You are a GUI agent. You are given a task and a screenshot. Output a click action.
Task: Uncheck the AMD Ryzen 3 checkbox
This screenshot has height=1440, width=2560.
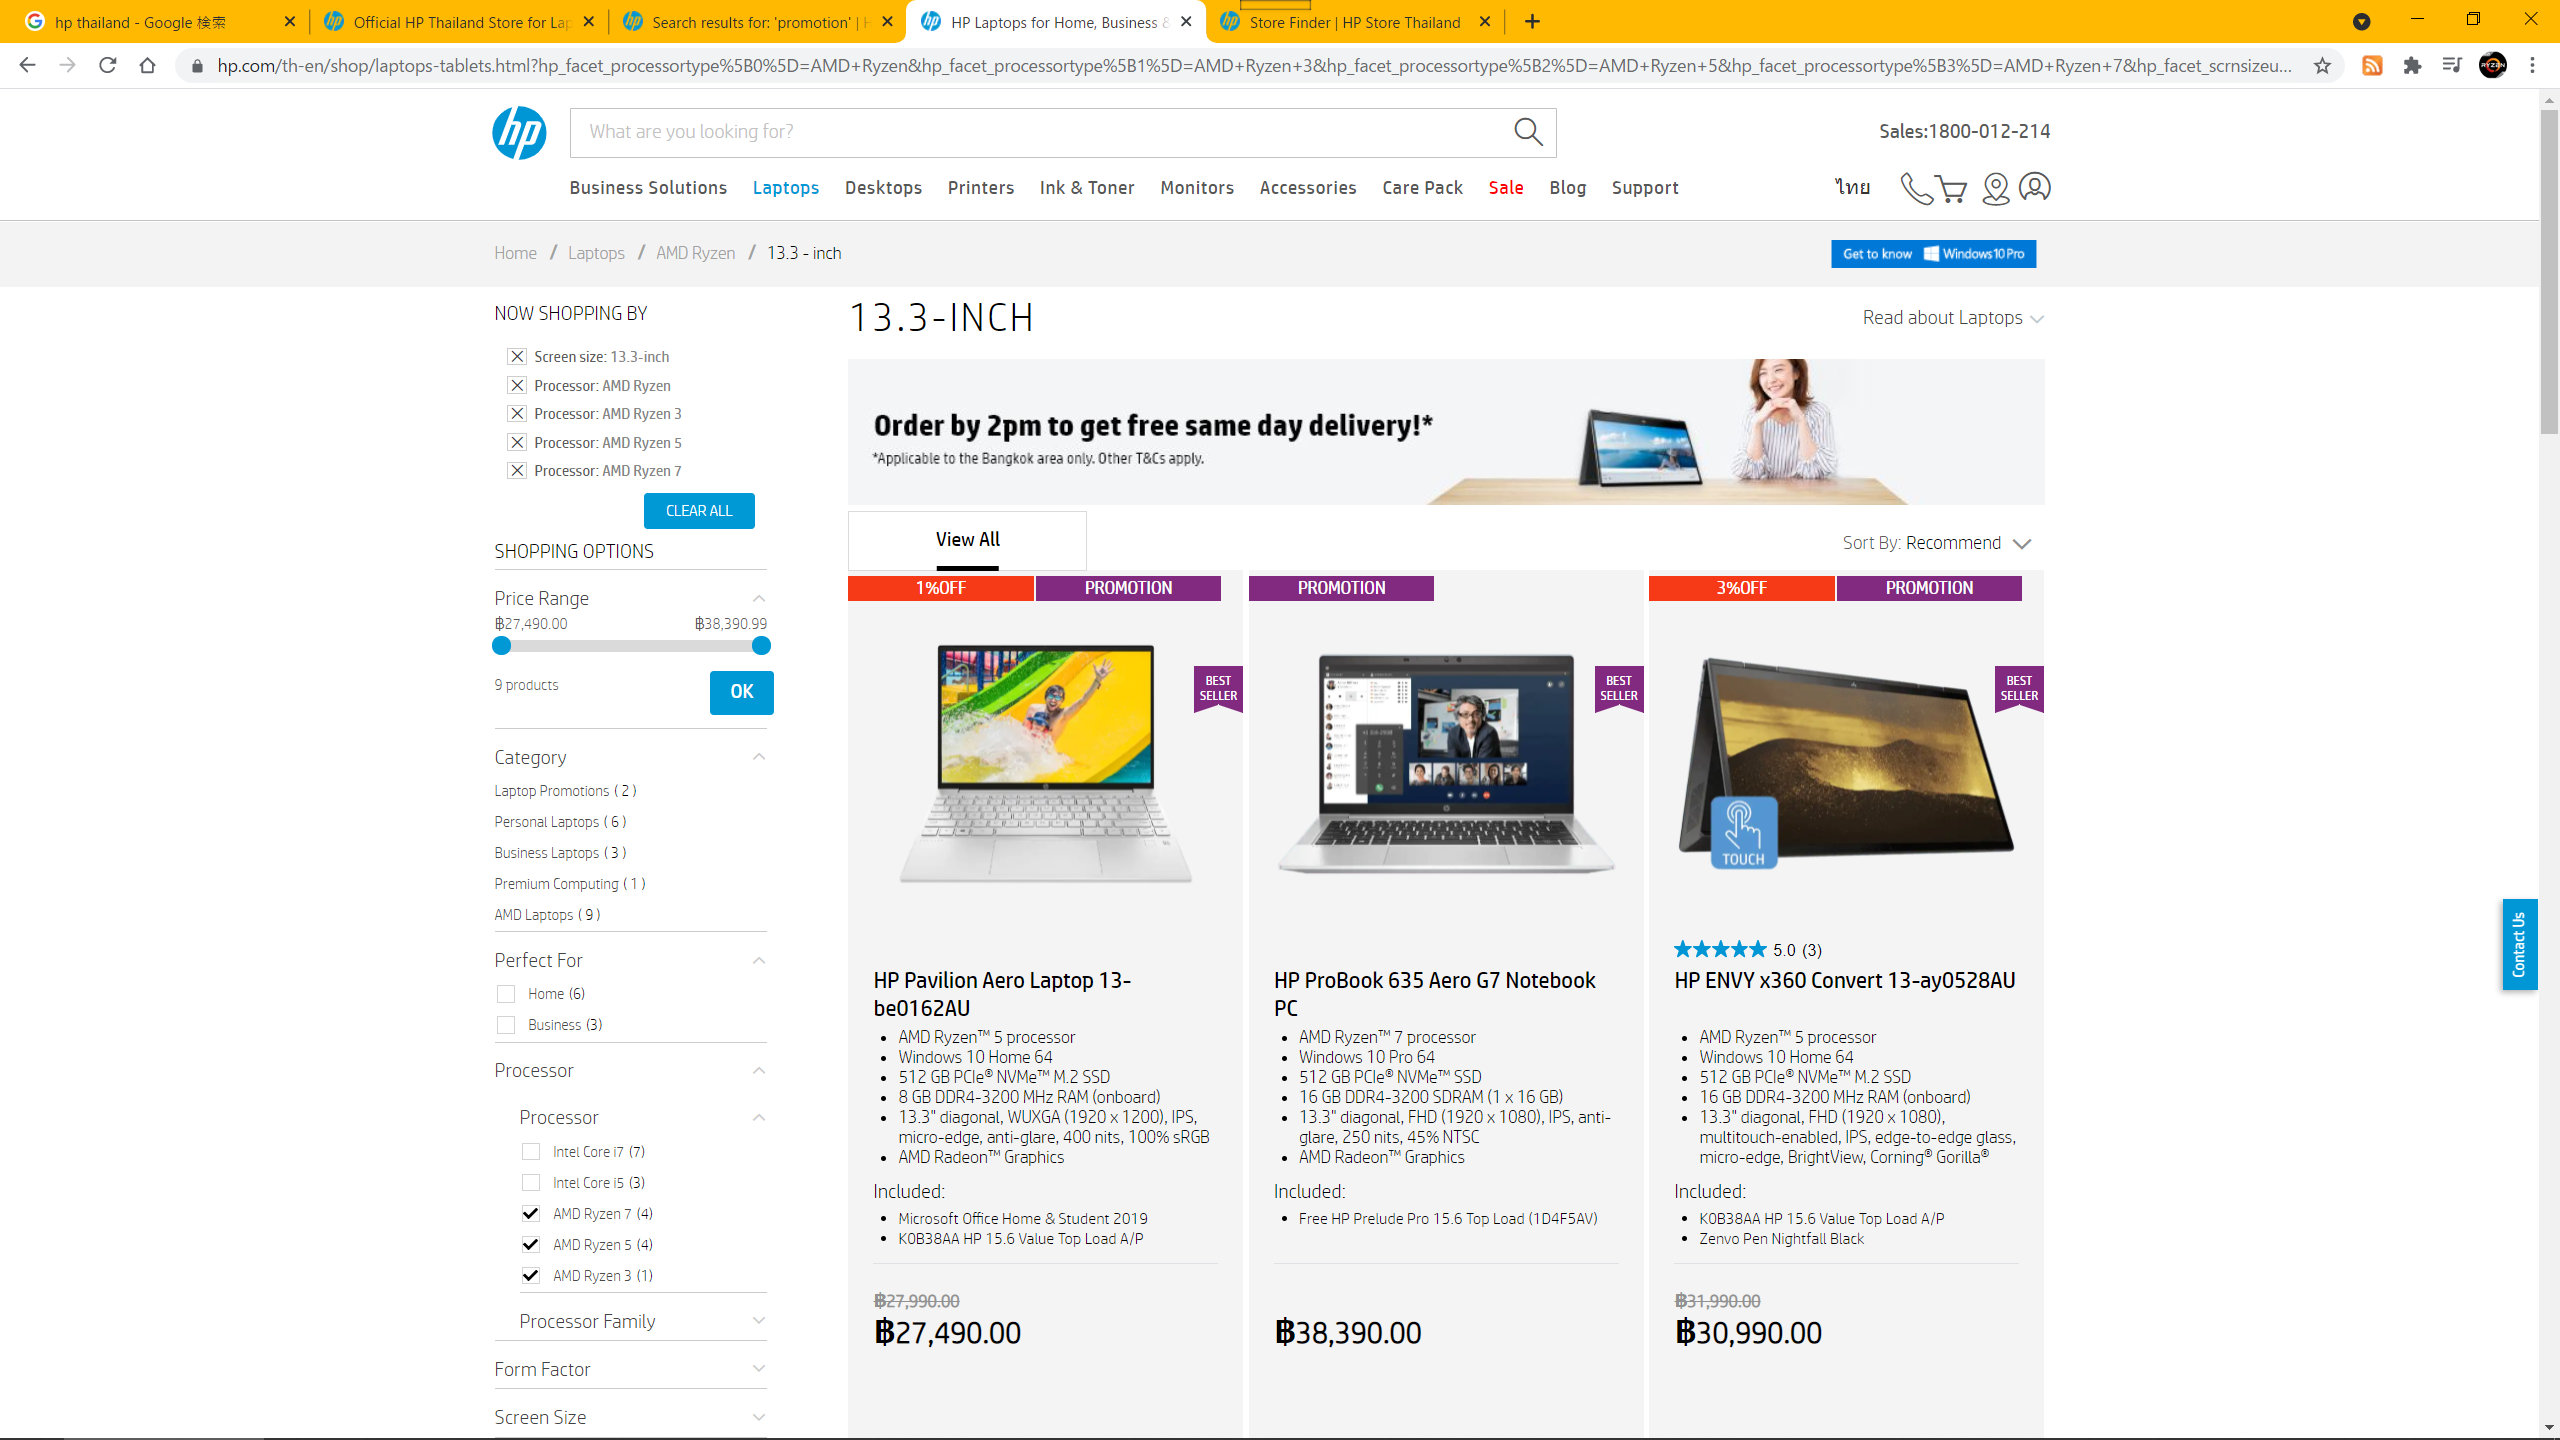click(x=531, y=1276)
